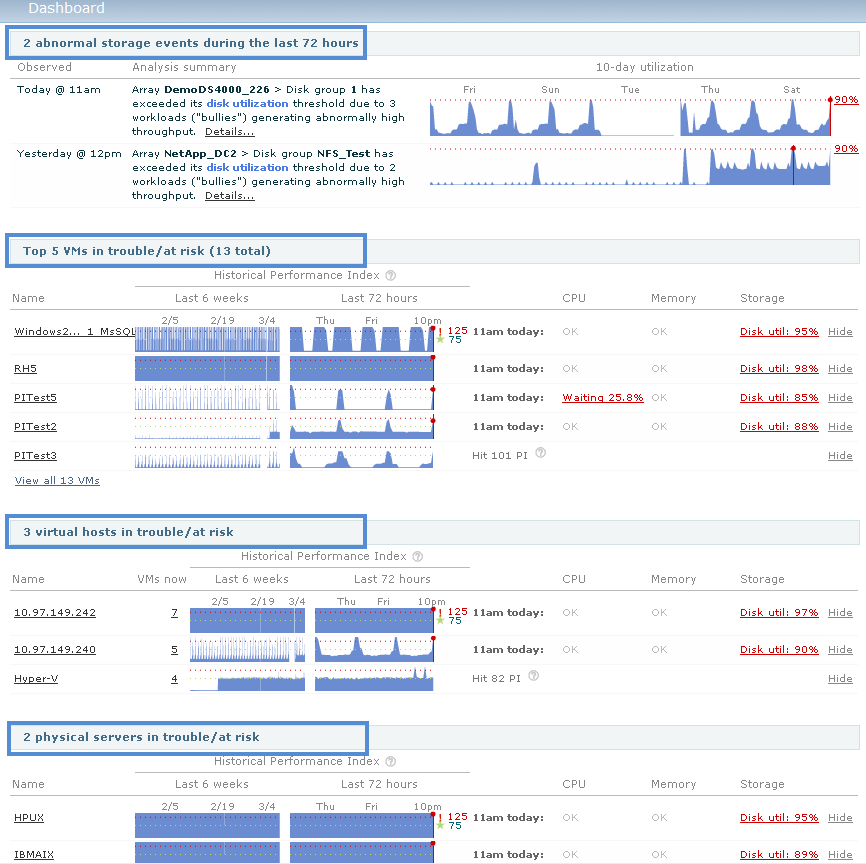Open host 10.97.149.240
The width and height of the screenshot is (866, 864).
(55, 650)
